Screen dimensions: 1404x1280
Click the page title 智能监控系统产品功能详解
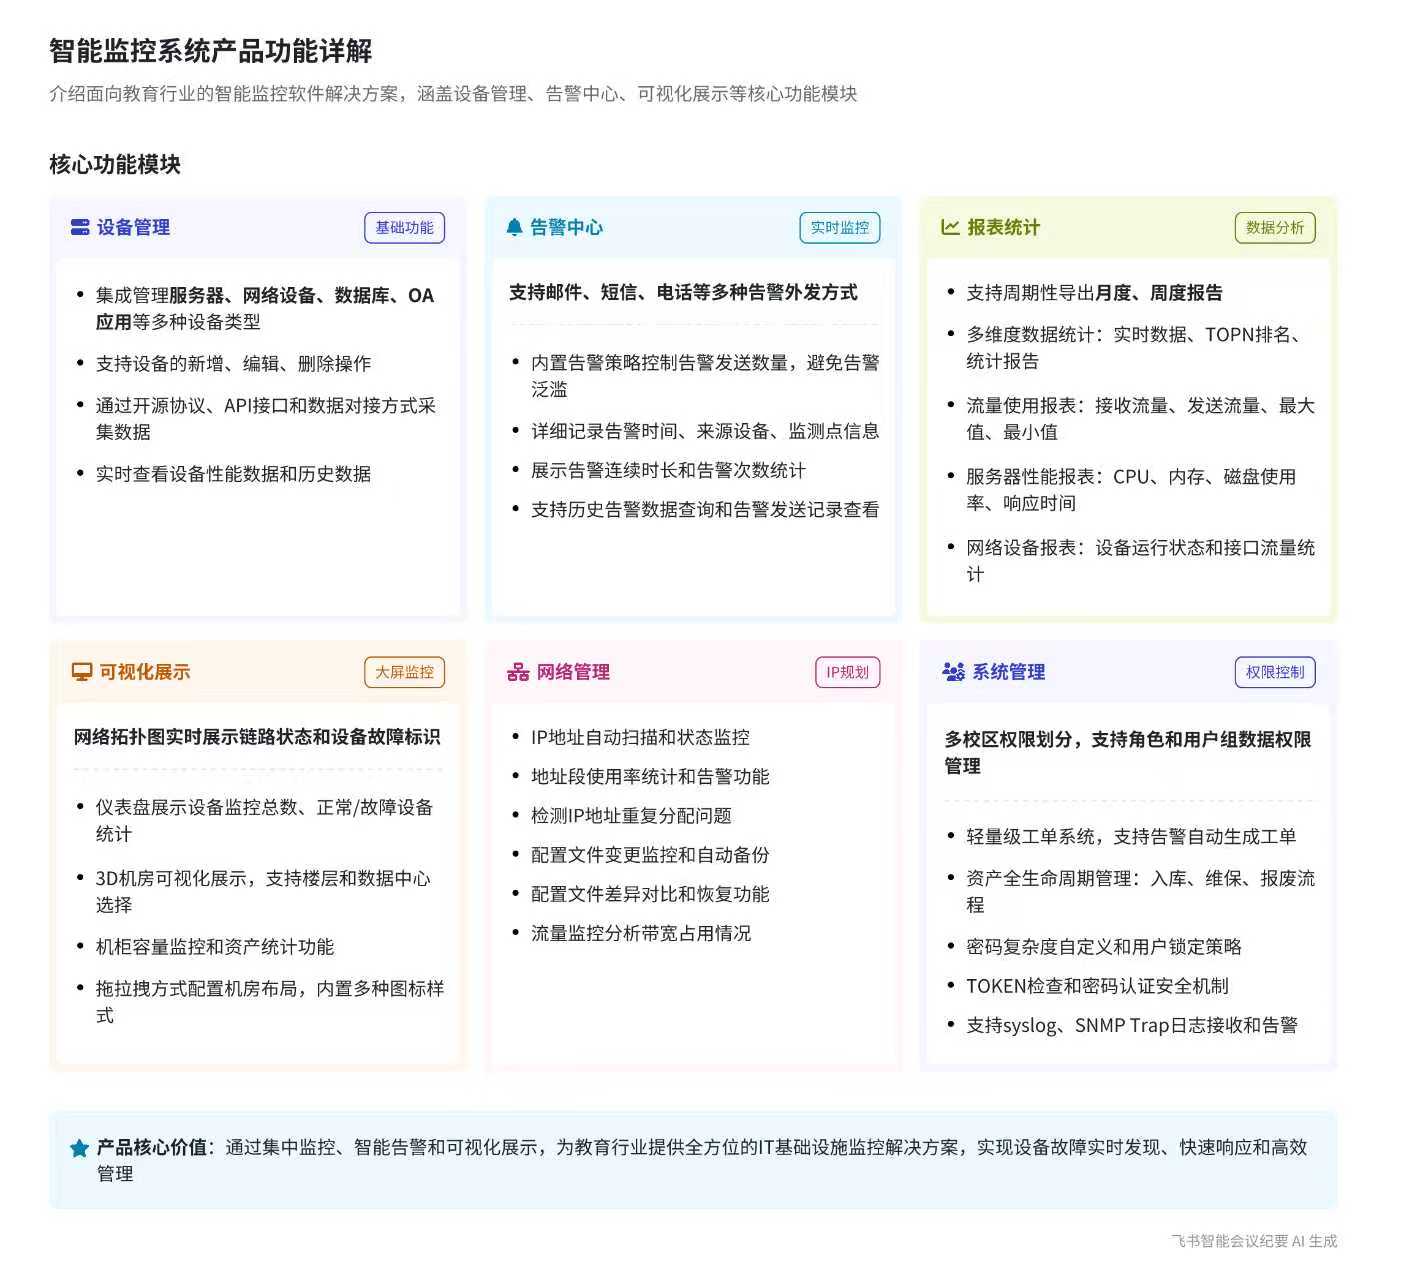click(211, 51)
